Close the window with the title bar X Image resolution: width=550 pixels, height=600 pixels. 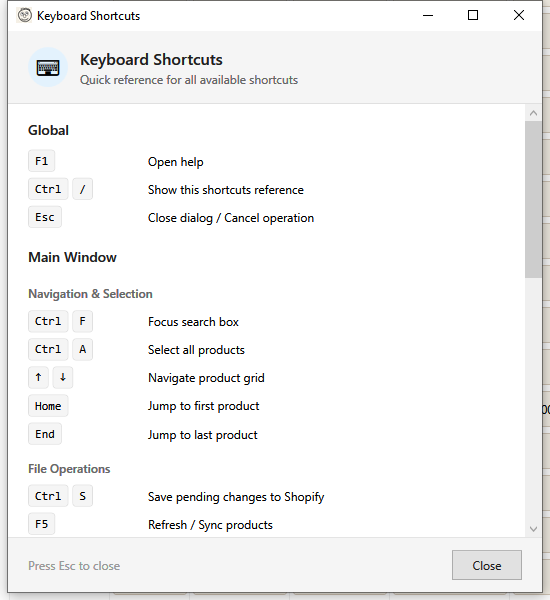coord(519,15)
